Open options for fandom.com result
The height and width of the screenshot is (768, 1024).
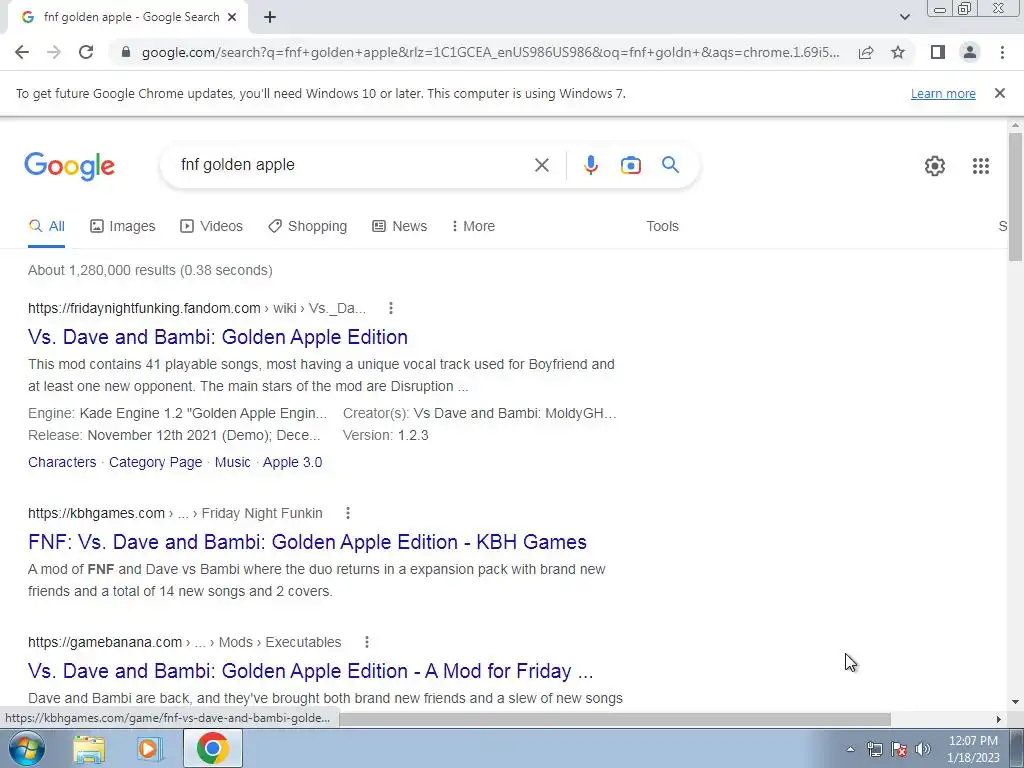point(391,308)
